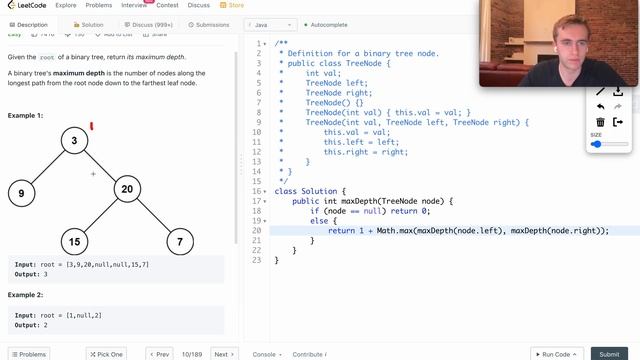Click tree node 3 in Example 1

coord(74,140)
